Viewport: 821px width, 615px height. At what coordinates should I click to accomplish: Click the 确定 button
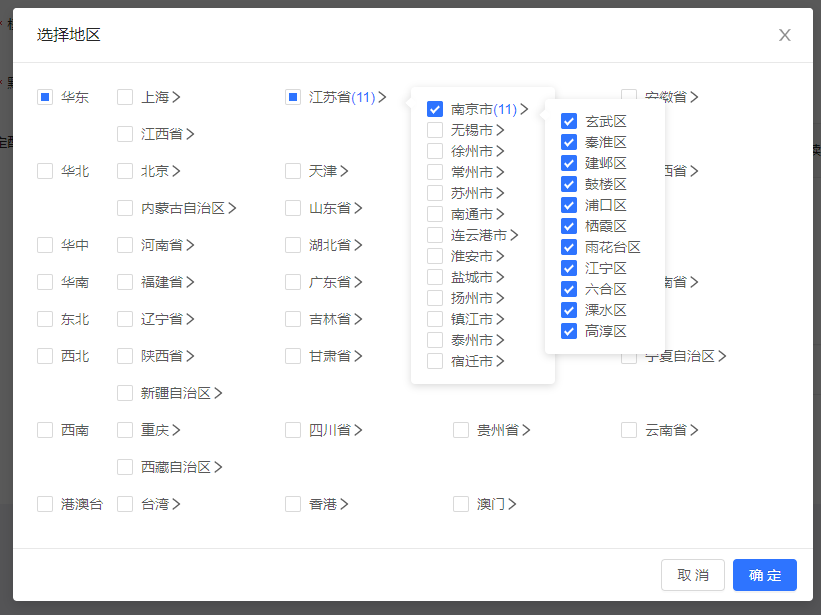coord(764,575)
